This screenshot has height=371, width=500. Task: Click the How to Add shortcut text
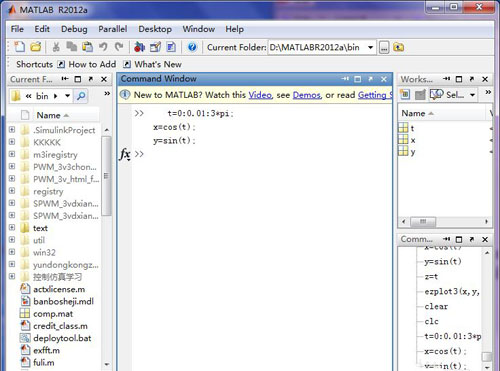tap(92, 64)
